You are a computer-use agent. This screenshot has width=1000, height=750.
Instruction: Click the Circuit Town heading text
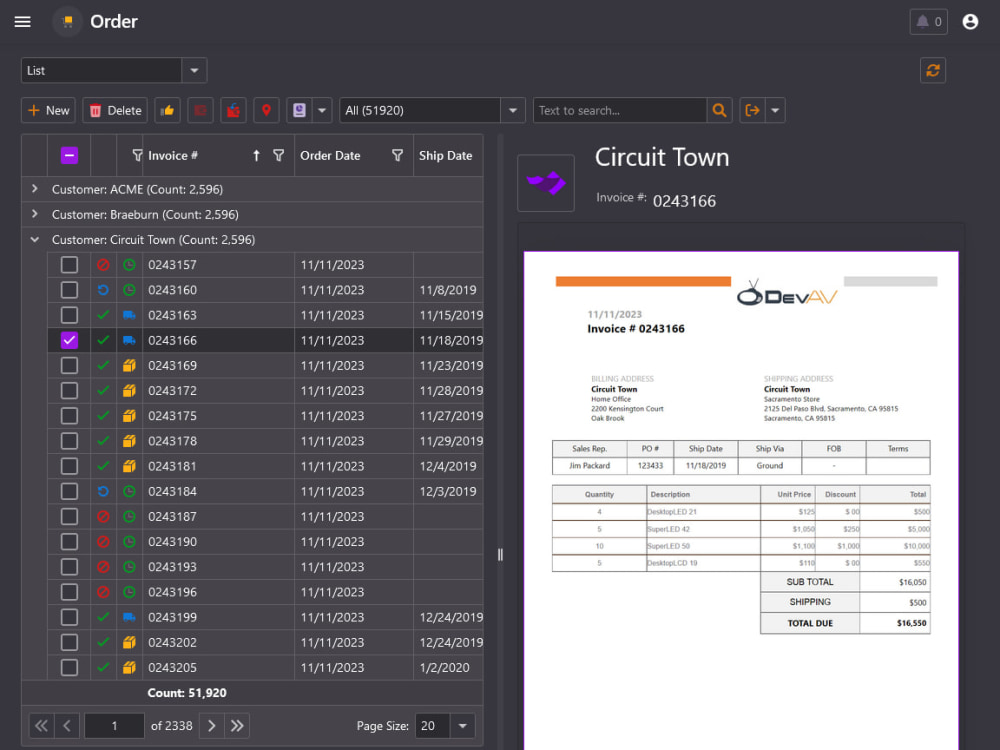pos(662,157)
